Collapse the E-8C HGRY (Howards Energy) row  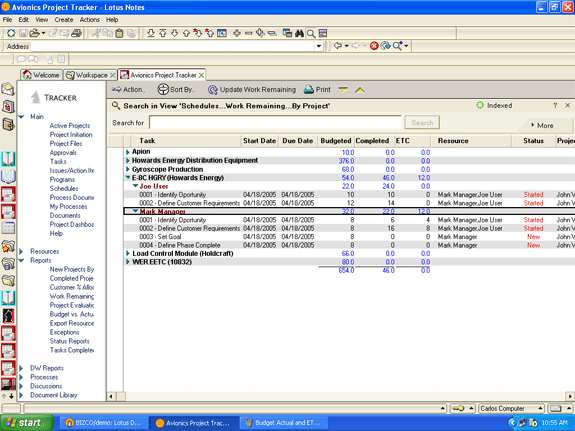(128, 178)
